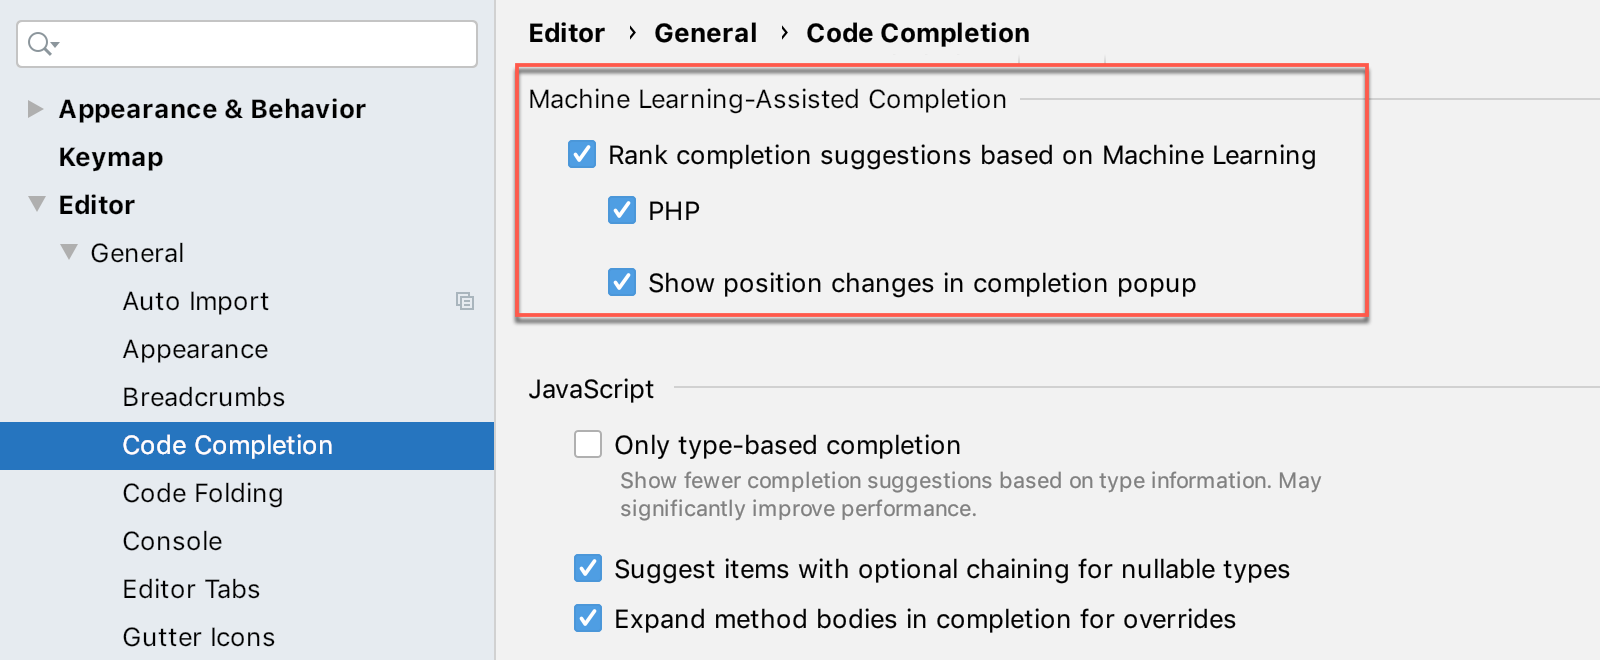1600x660 pixels.
Task: Collapse the General subtree arrow
Action: pyautogui.click(x=69, y=252)
